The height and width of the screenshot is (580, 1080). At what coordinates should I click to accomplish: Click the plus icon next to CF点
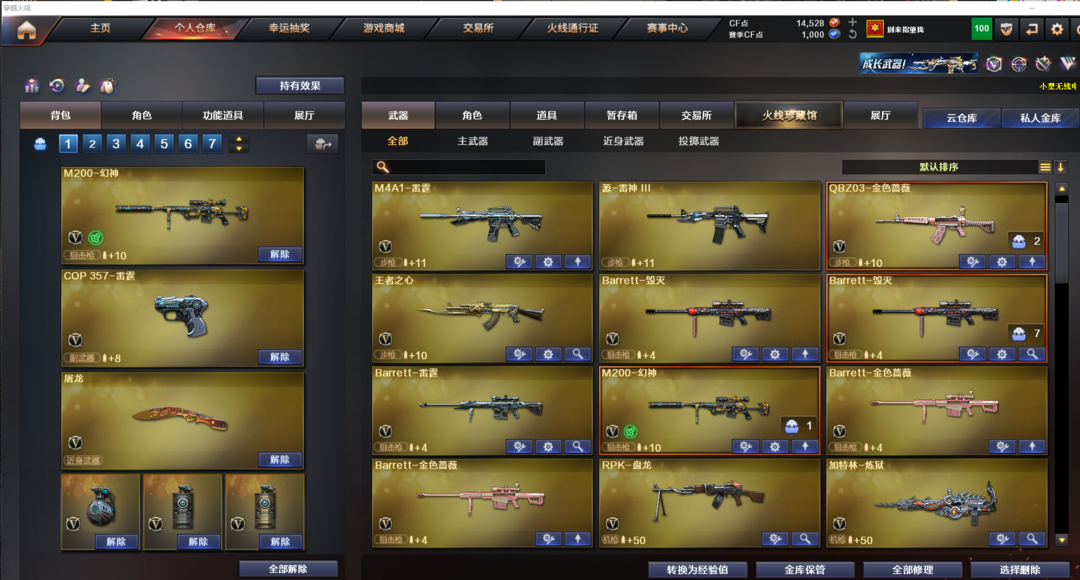(x=852, y=22)
